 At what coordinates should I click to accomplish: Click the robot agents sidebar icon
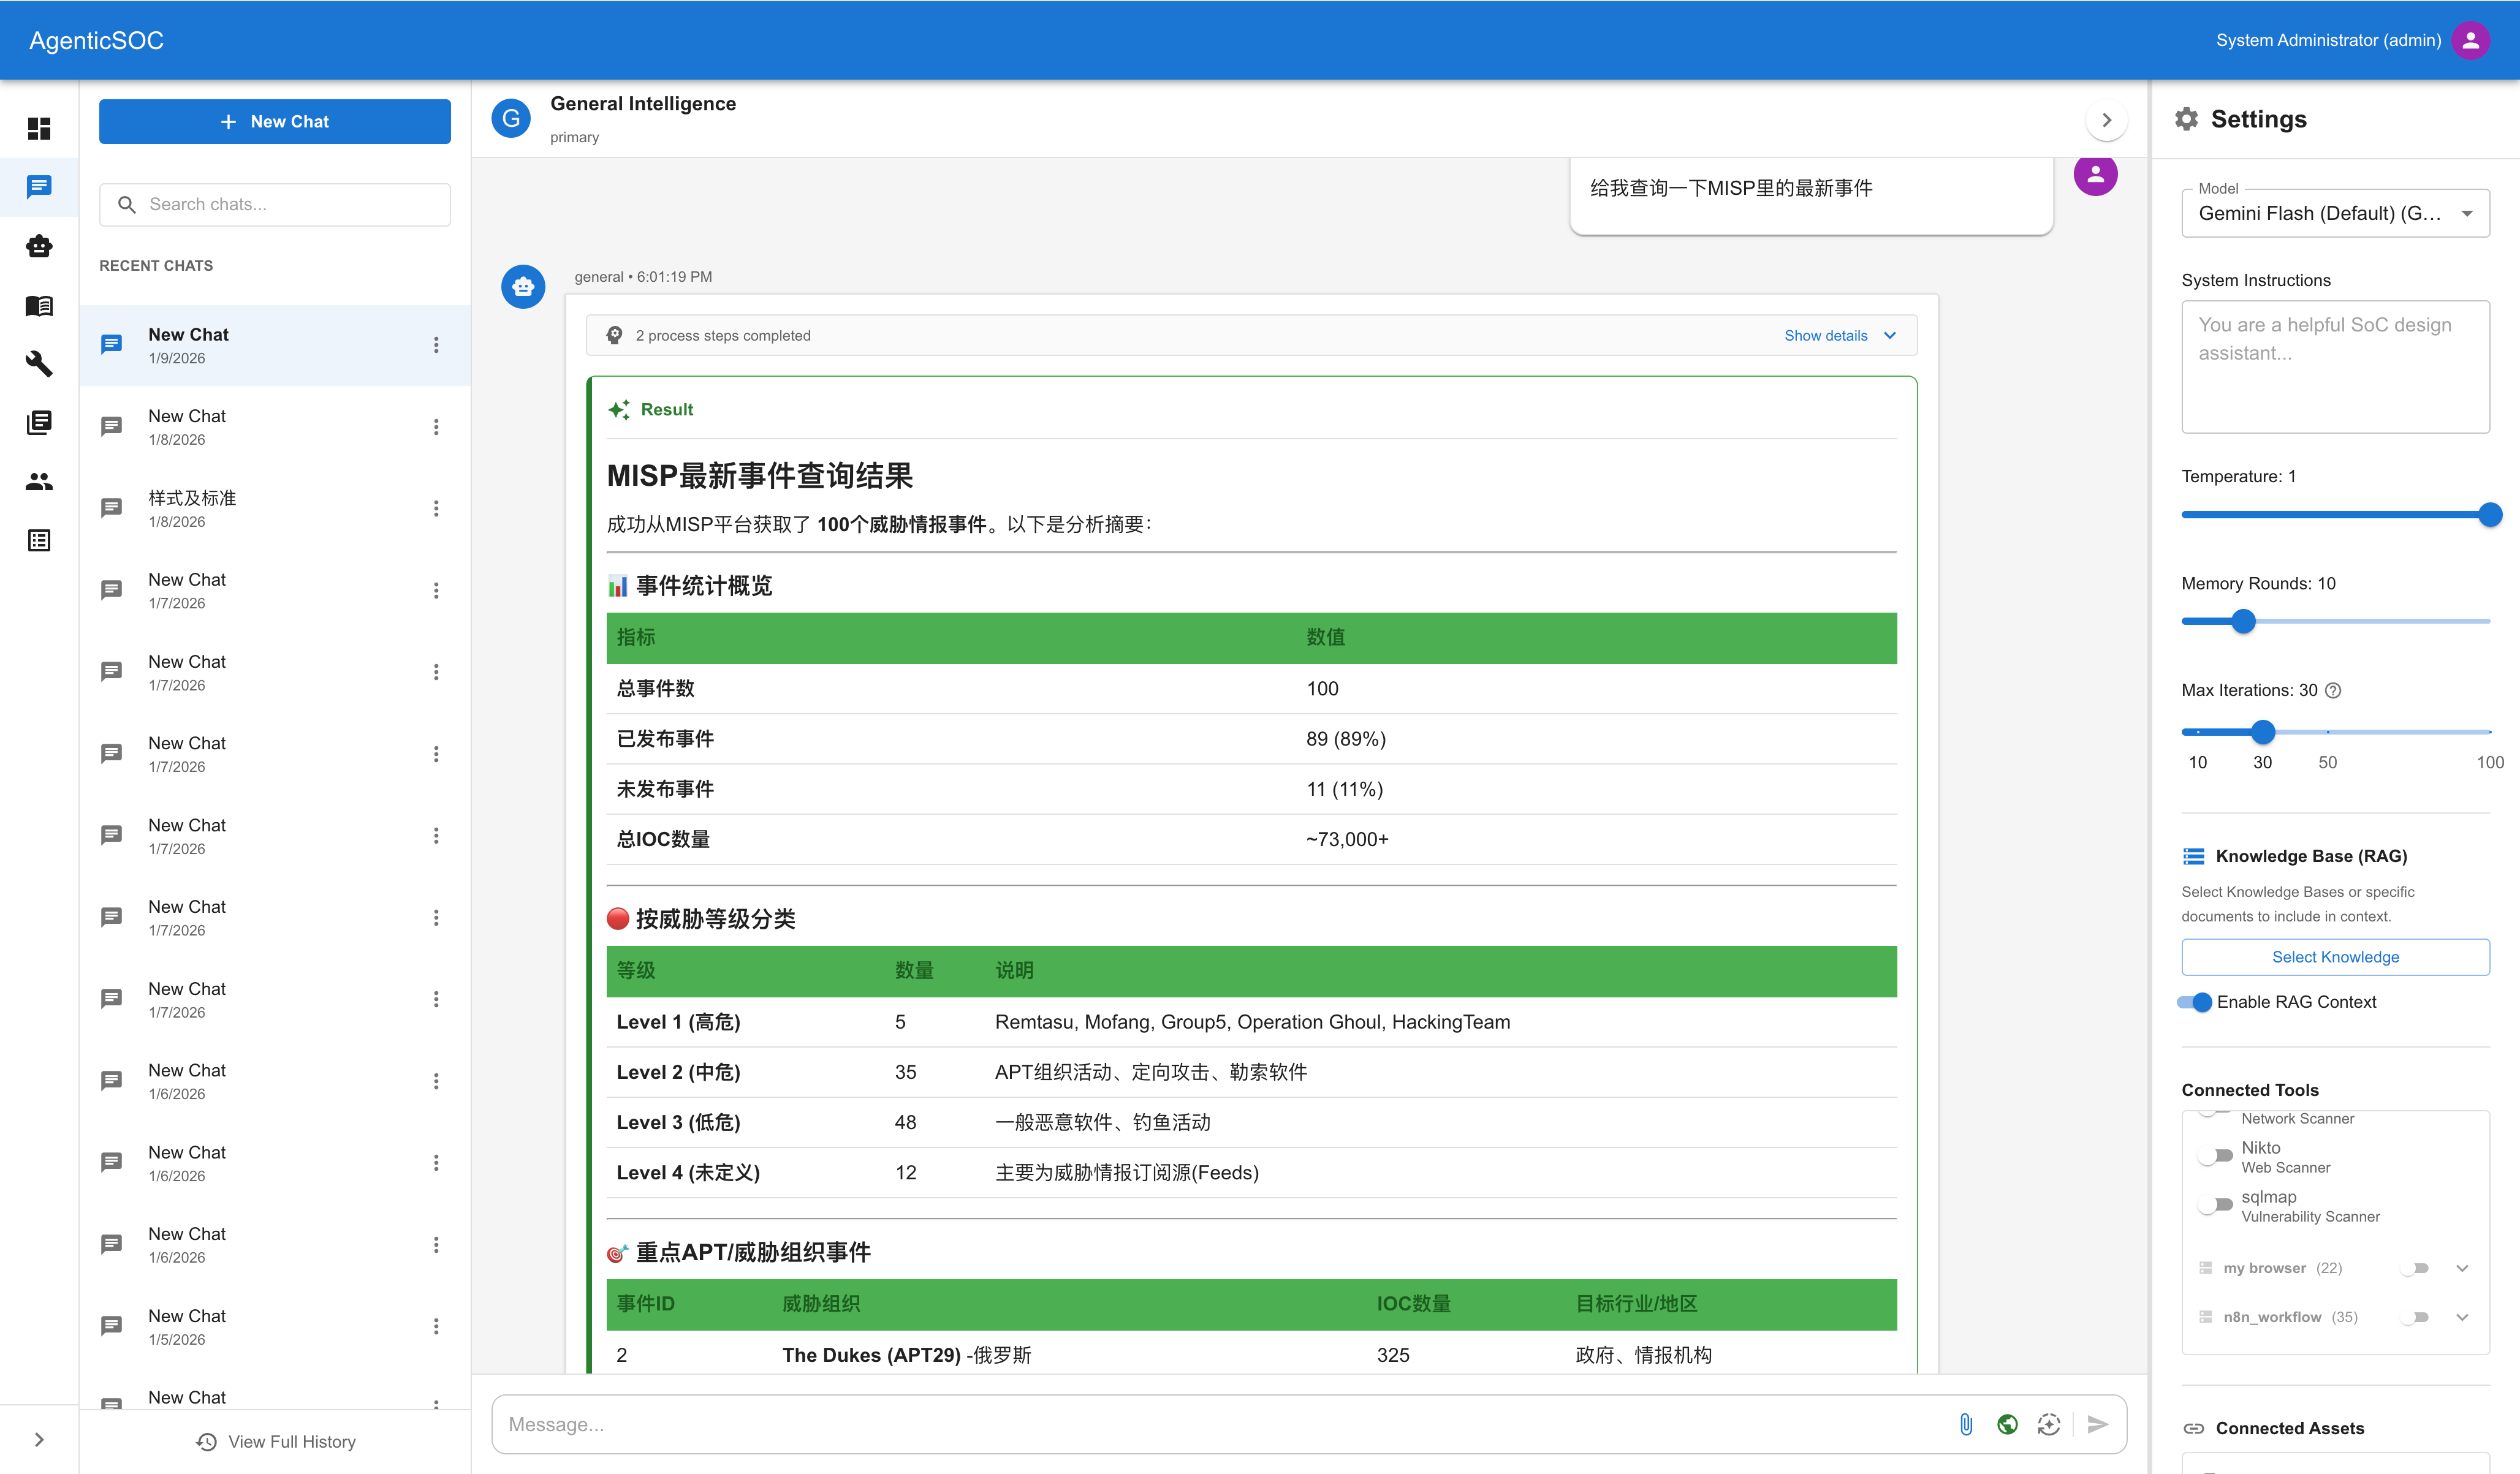39,246
